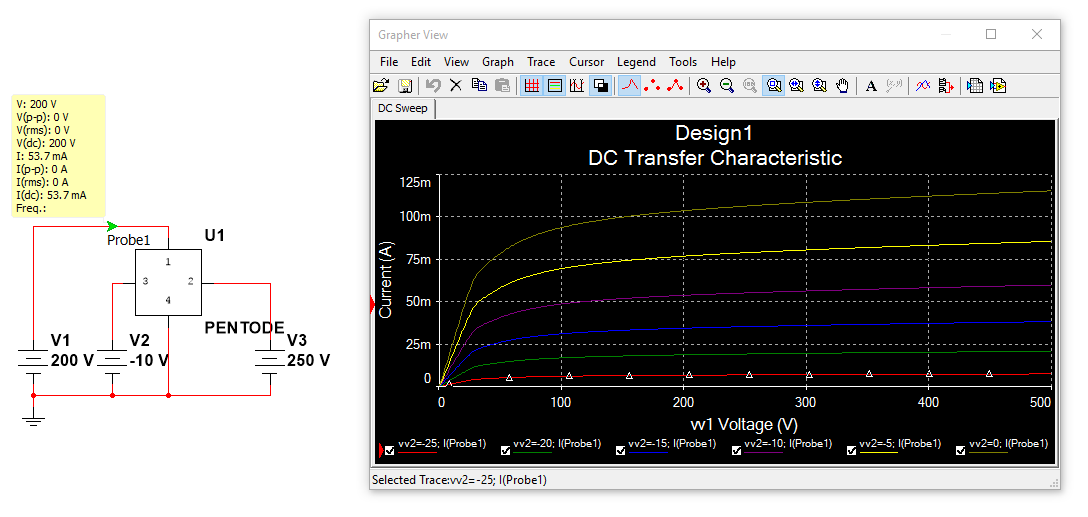Image resolution: width=1088 pixels, height=517 pixels.
Task: Click the grayed-out 100% zoom icon
Action: point(750,86)
